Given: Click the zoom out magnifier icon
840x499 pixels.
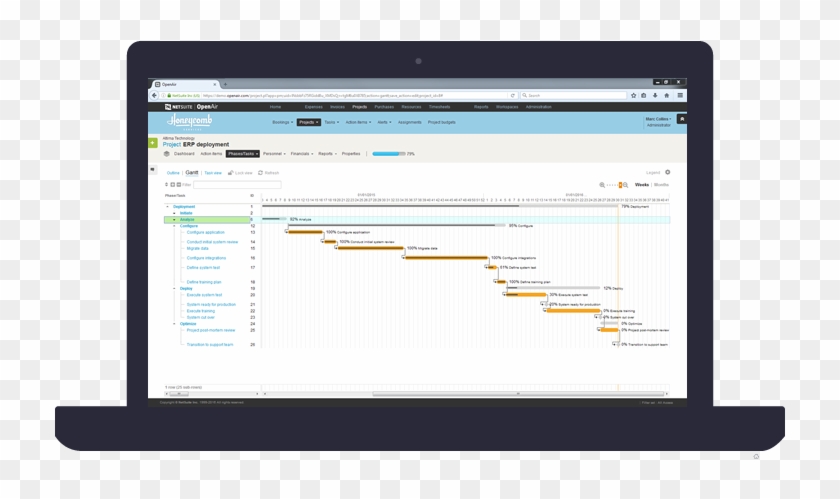Looking at the screenshot, I should tap(602, 185).
